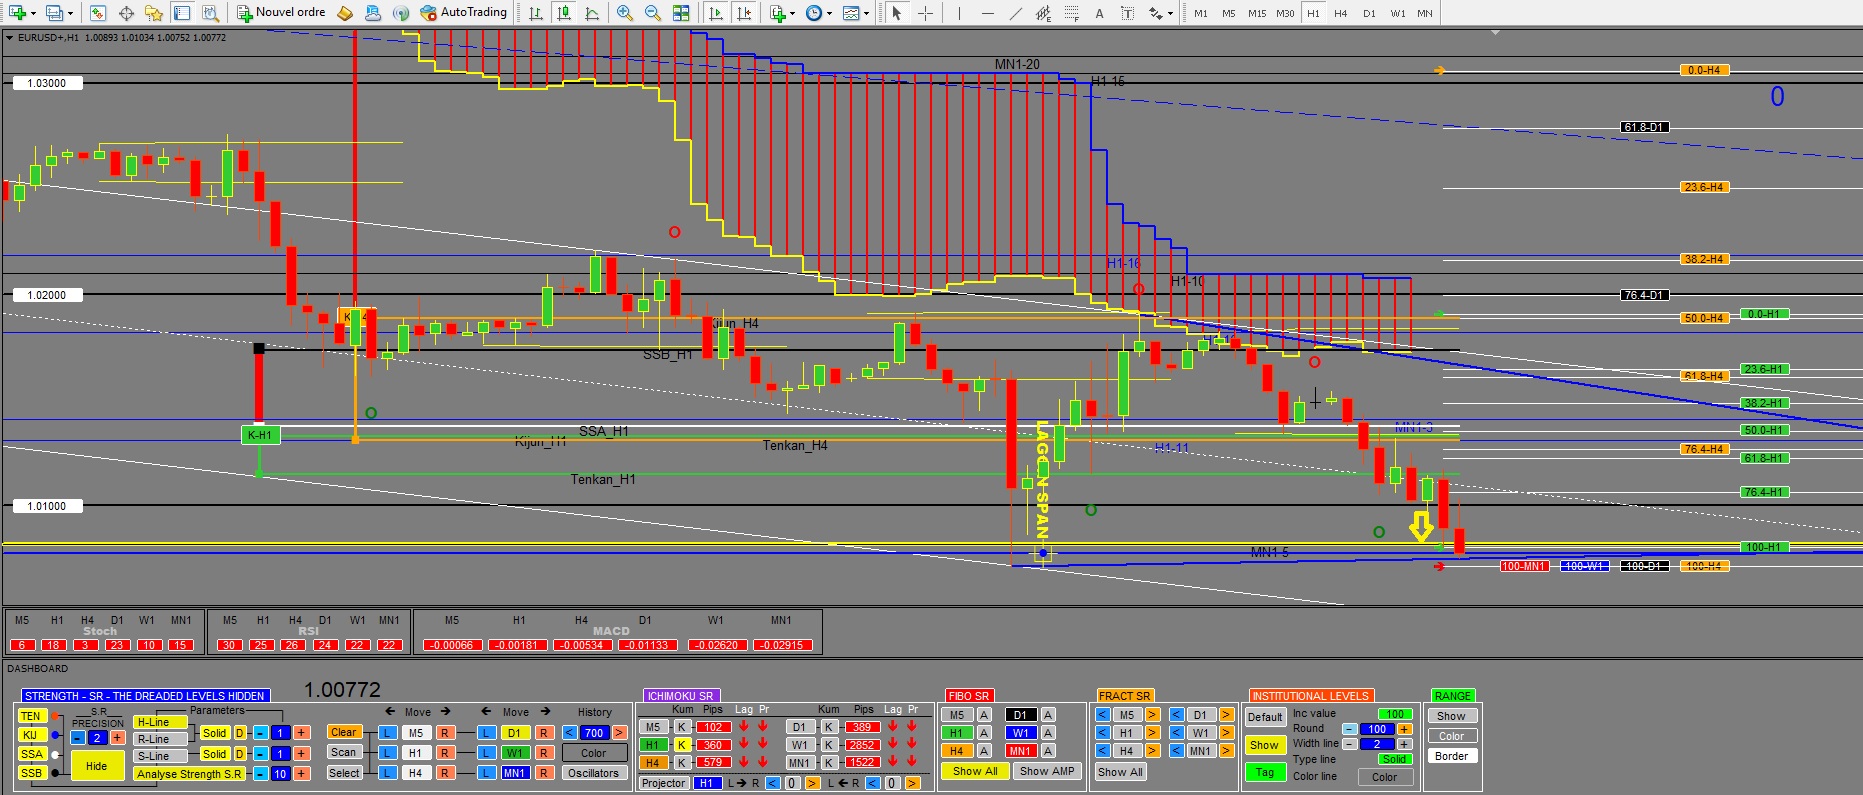Screen dimensions: 1863x795
Task: Open the Strategy Tester magnifier icon
Action: click(210, 13)
